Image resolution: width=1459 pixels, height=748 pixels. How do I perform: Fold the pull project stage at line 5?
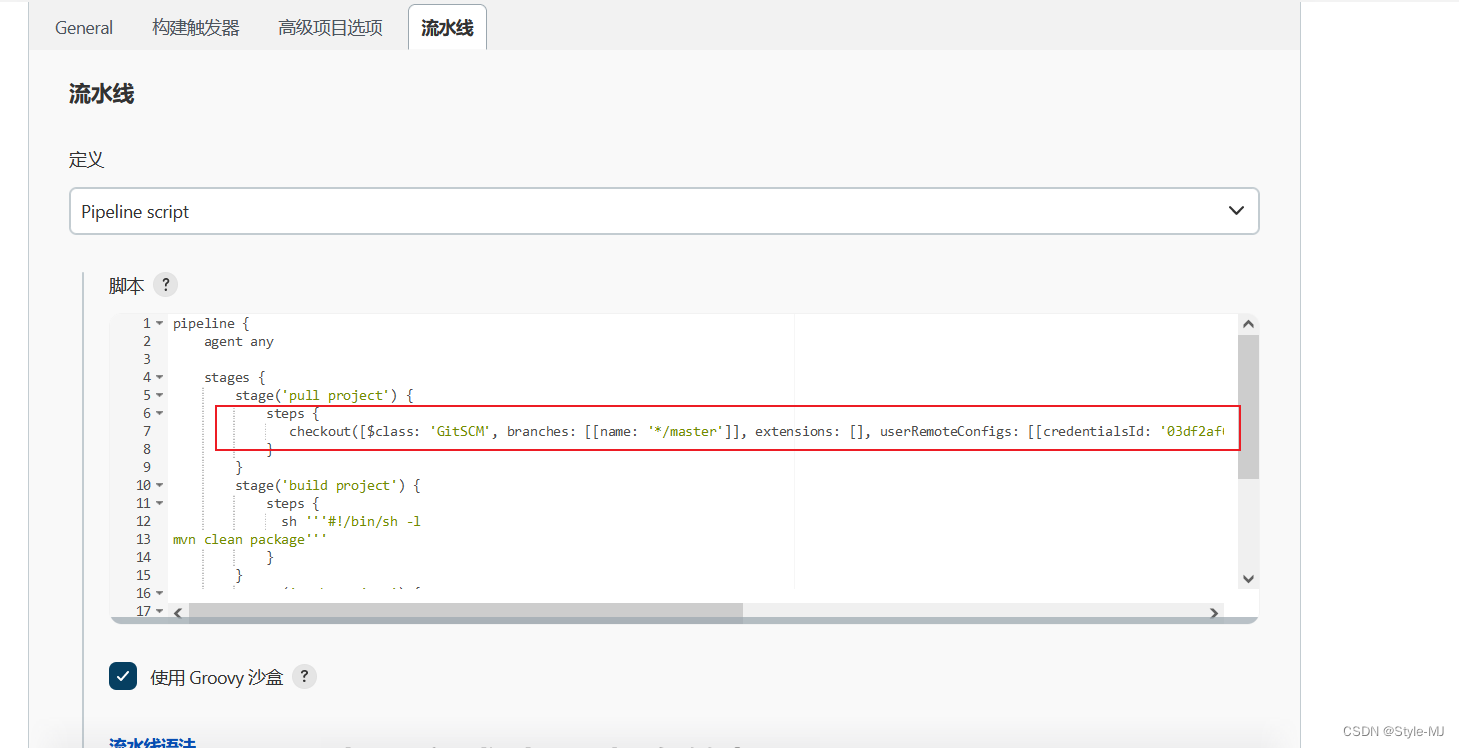click(159, 396)
